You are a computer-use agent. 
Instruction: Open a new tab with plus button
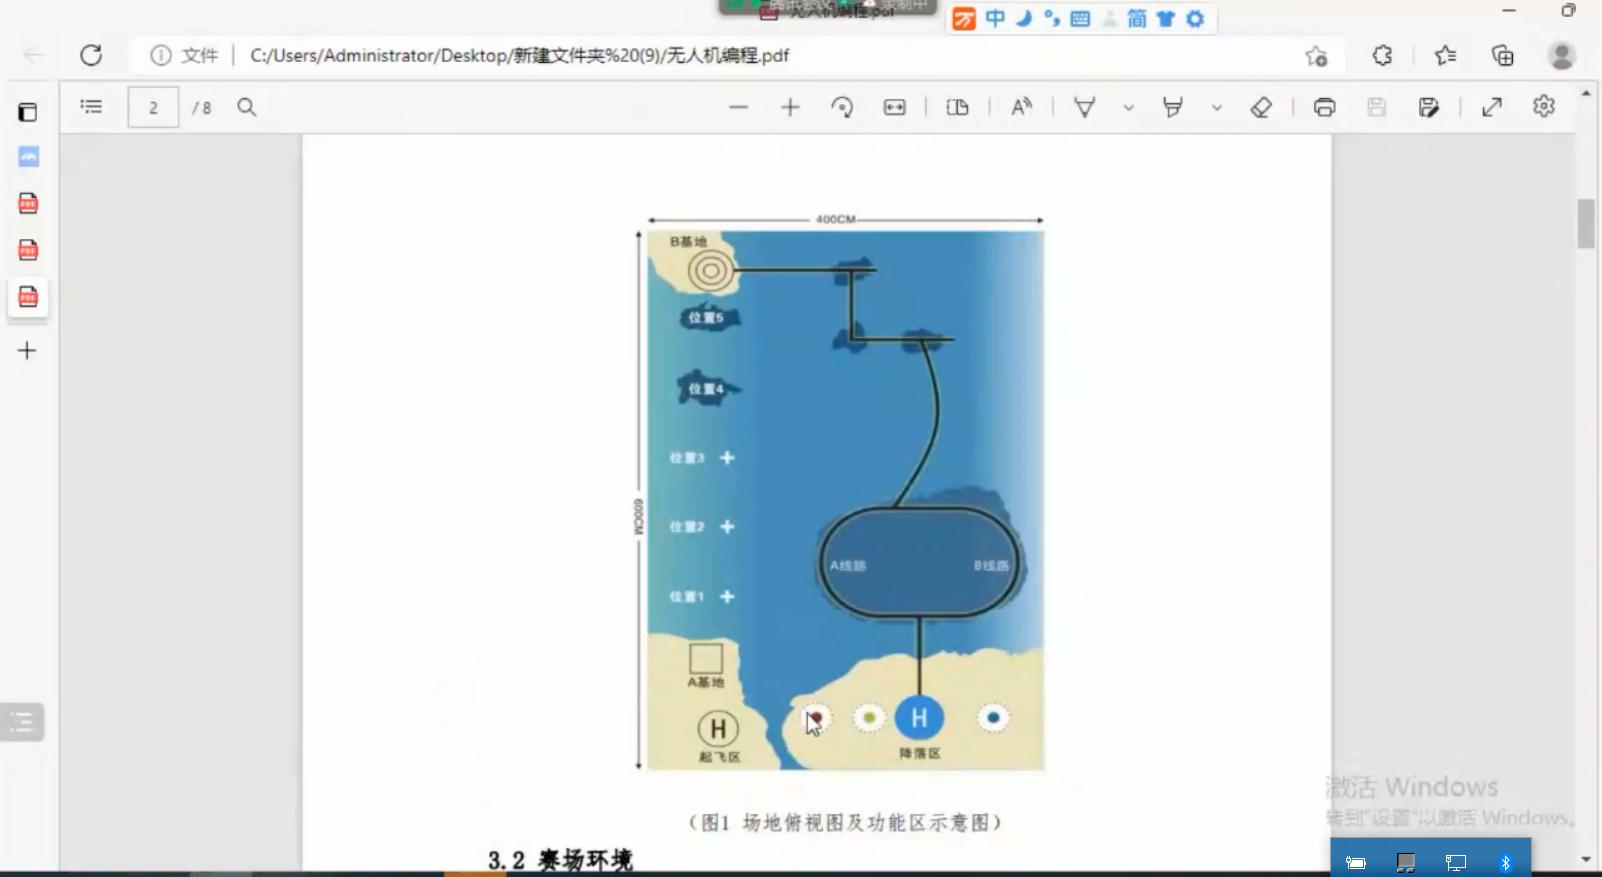point(27,350)
